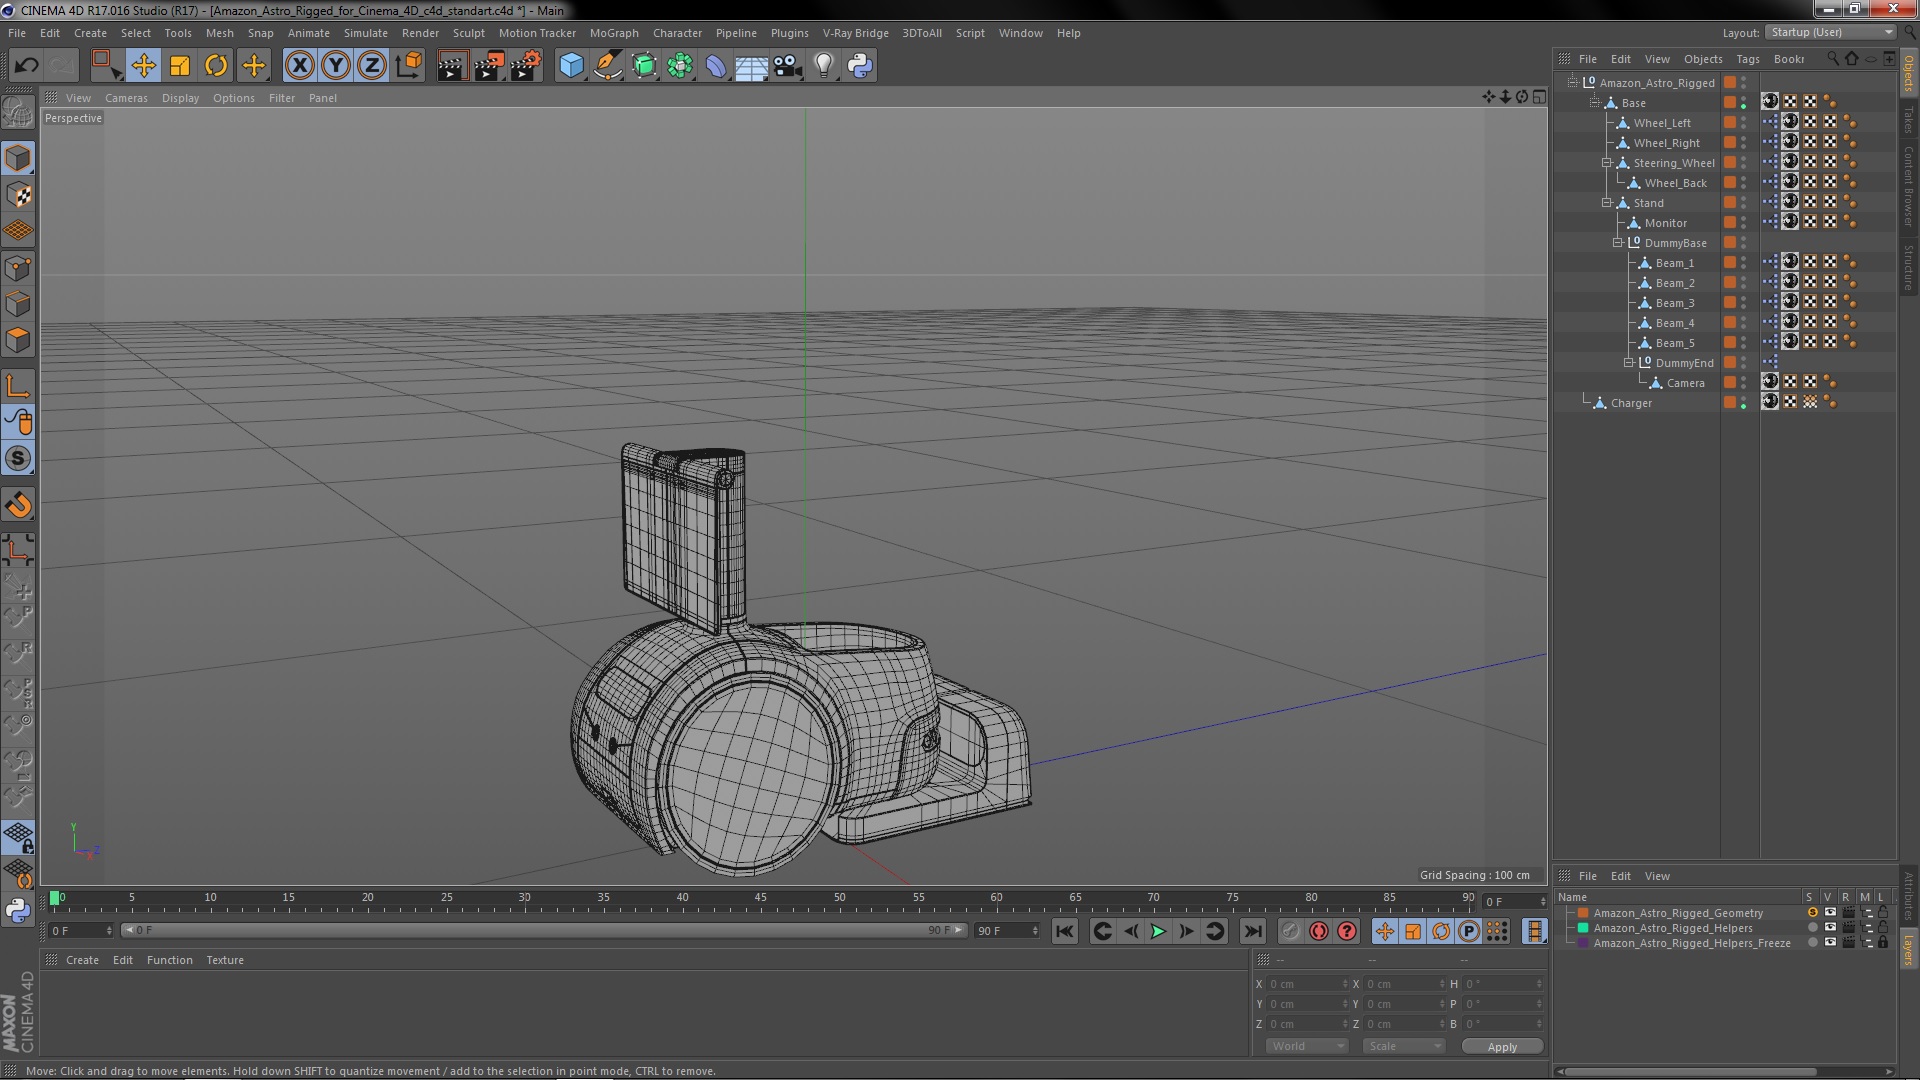Click the Camera object icon
Viewport: 1920px width, 1080px height.
point(788,66)
